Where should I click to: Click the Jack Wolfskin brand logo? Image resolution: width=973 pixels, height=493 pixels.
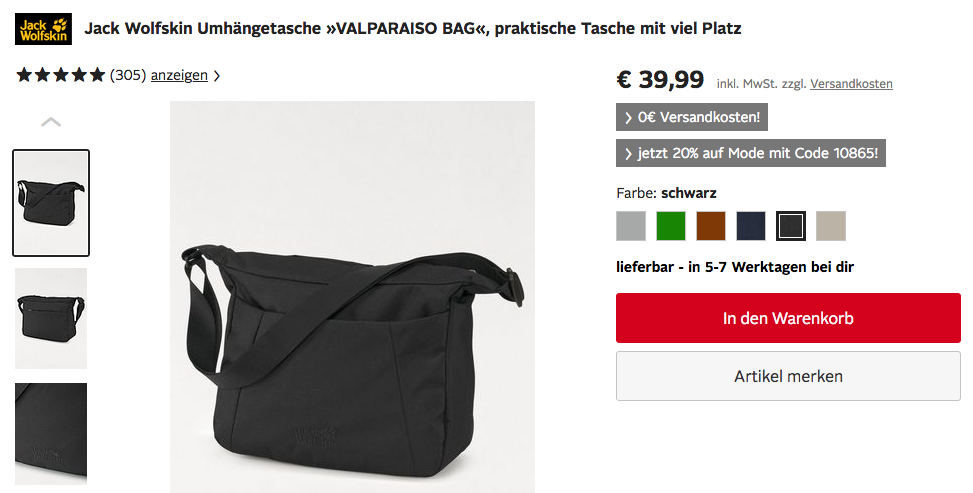43,29
